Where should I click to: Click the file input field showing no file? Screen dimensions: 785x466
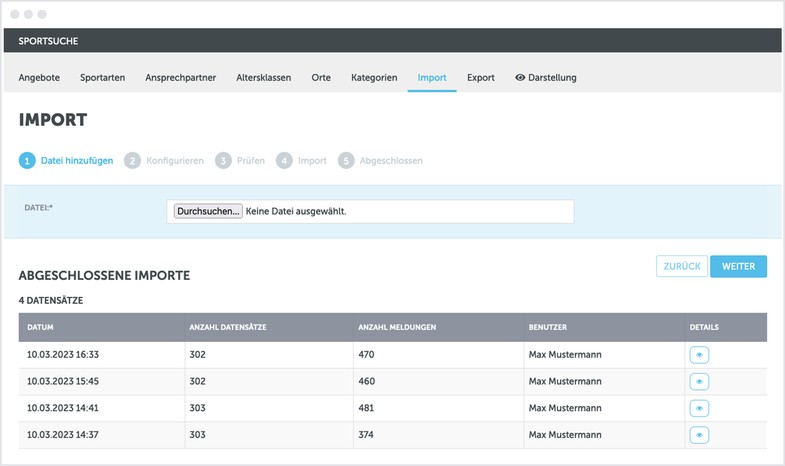pyautogui.click(x=400, y=211)
